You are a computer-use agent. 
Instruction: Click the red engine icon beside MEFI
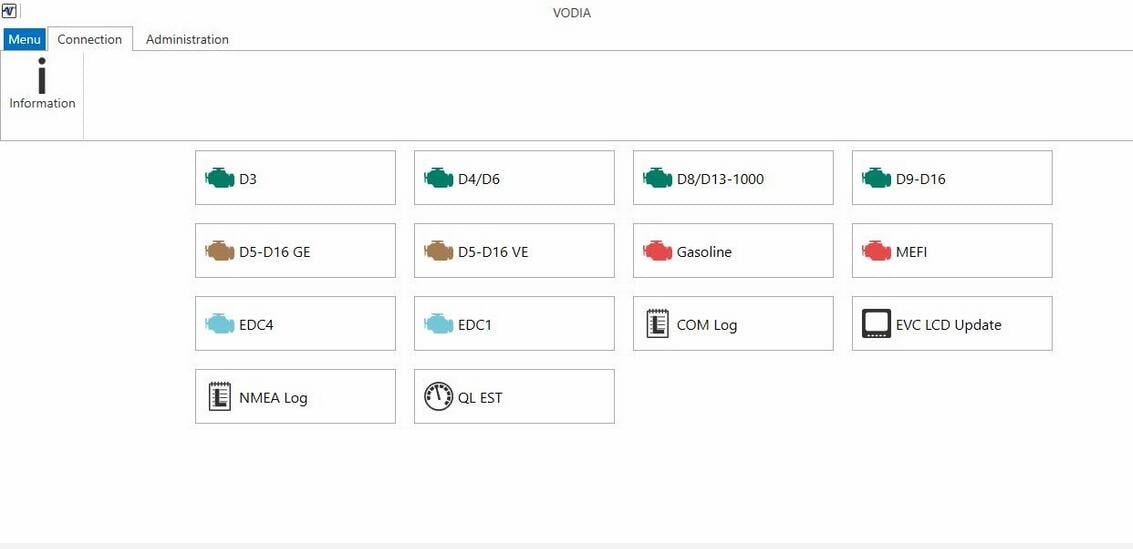click(x=876, y=251)
